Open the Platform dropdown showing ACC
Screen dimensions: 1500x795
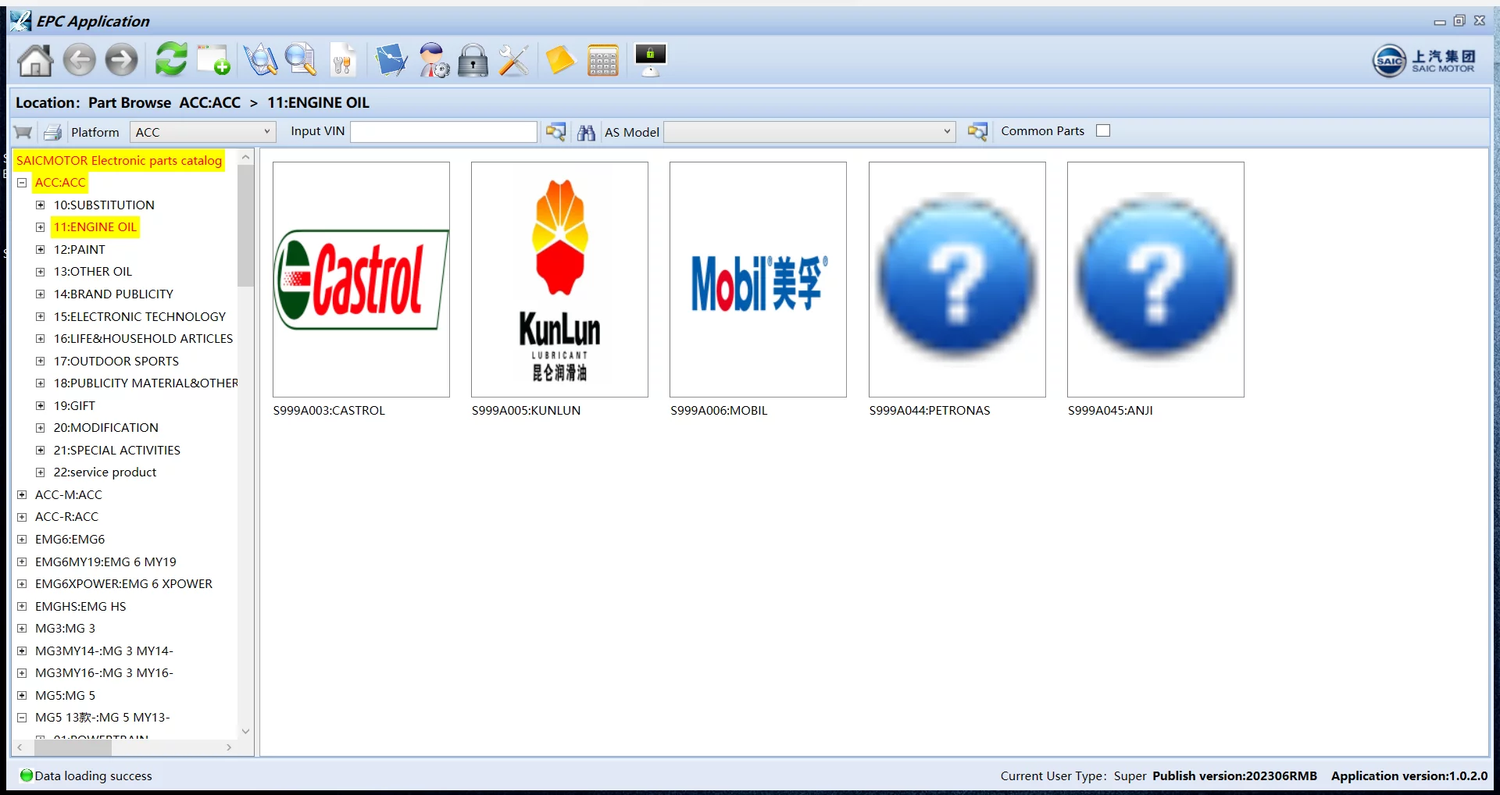202,132
